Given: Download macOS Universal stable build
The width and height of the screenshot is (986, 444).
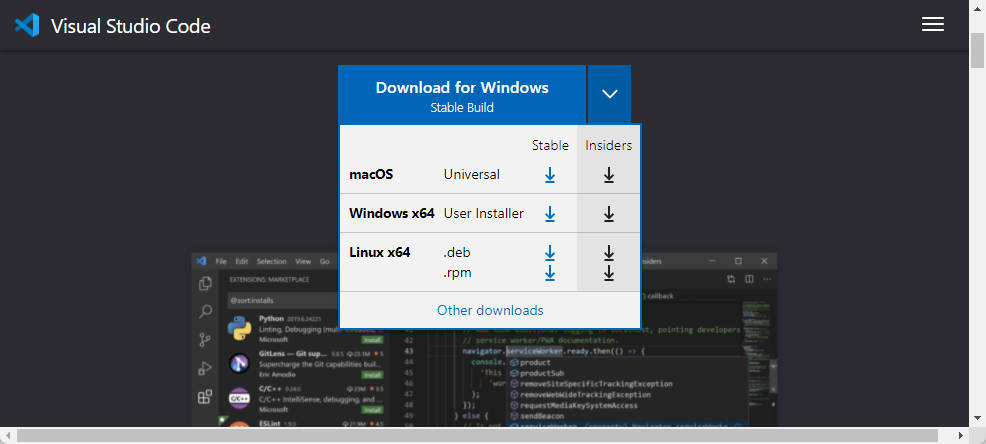Looking at the screenshot, I should (550, 175).
